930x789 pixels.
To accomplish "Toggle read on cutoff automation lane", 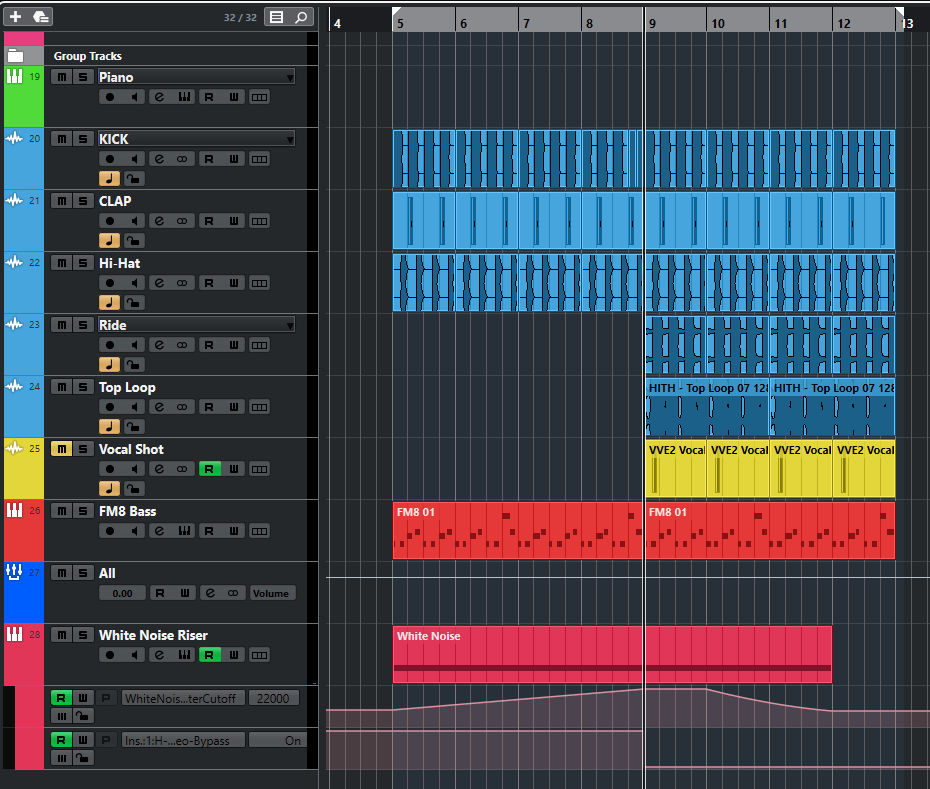I will [x=61, y=698].
